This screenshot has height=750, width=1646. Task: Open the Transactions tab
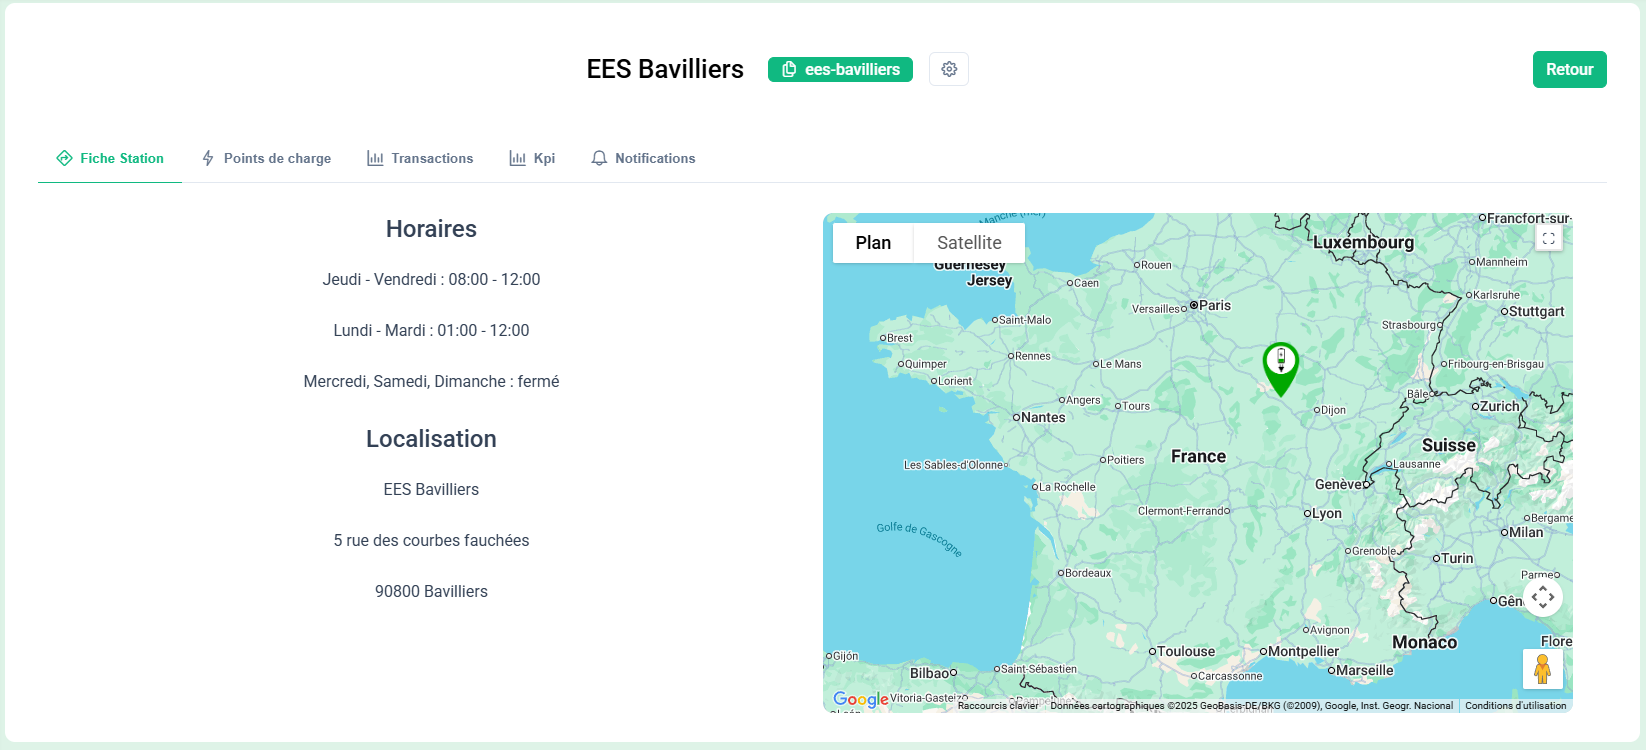(420, 158)
